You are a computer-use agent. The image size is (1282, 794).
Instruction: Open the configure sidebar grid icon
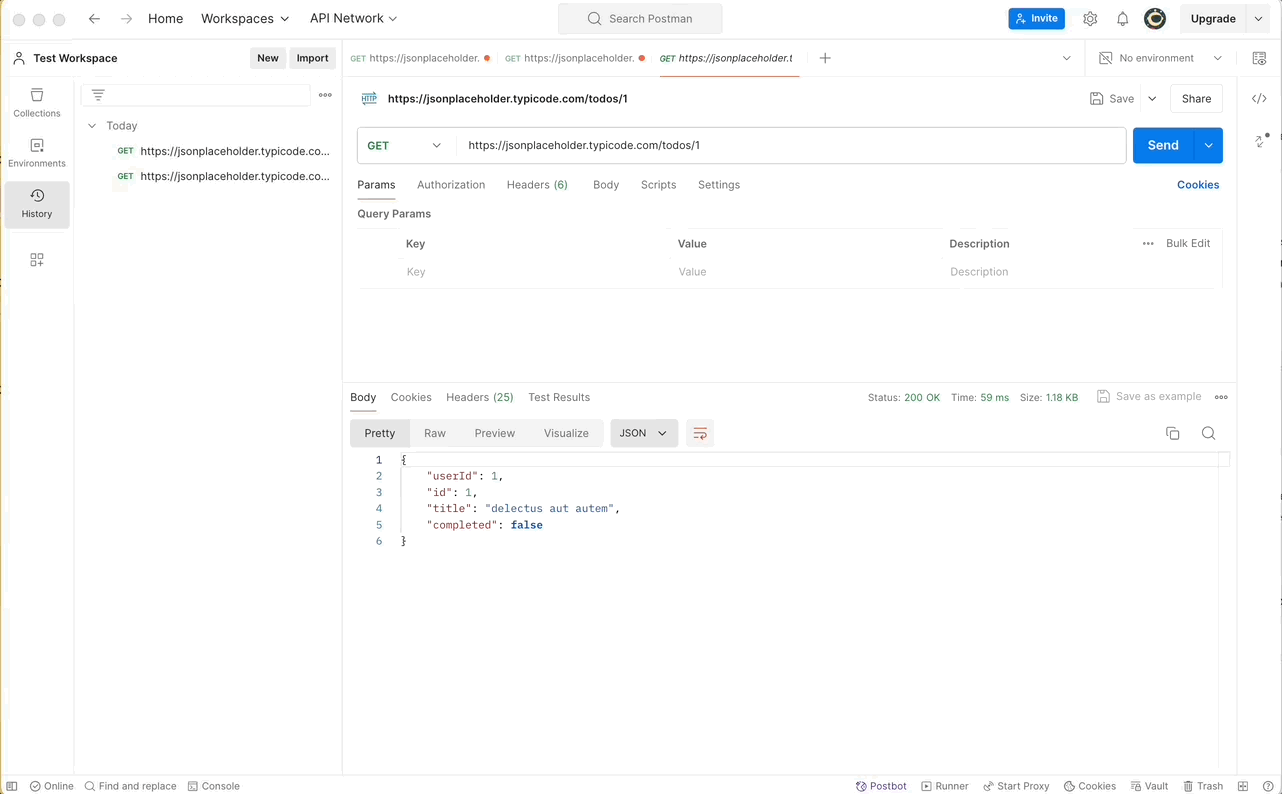click(37, 260)
